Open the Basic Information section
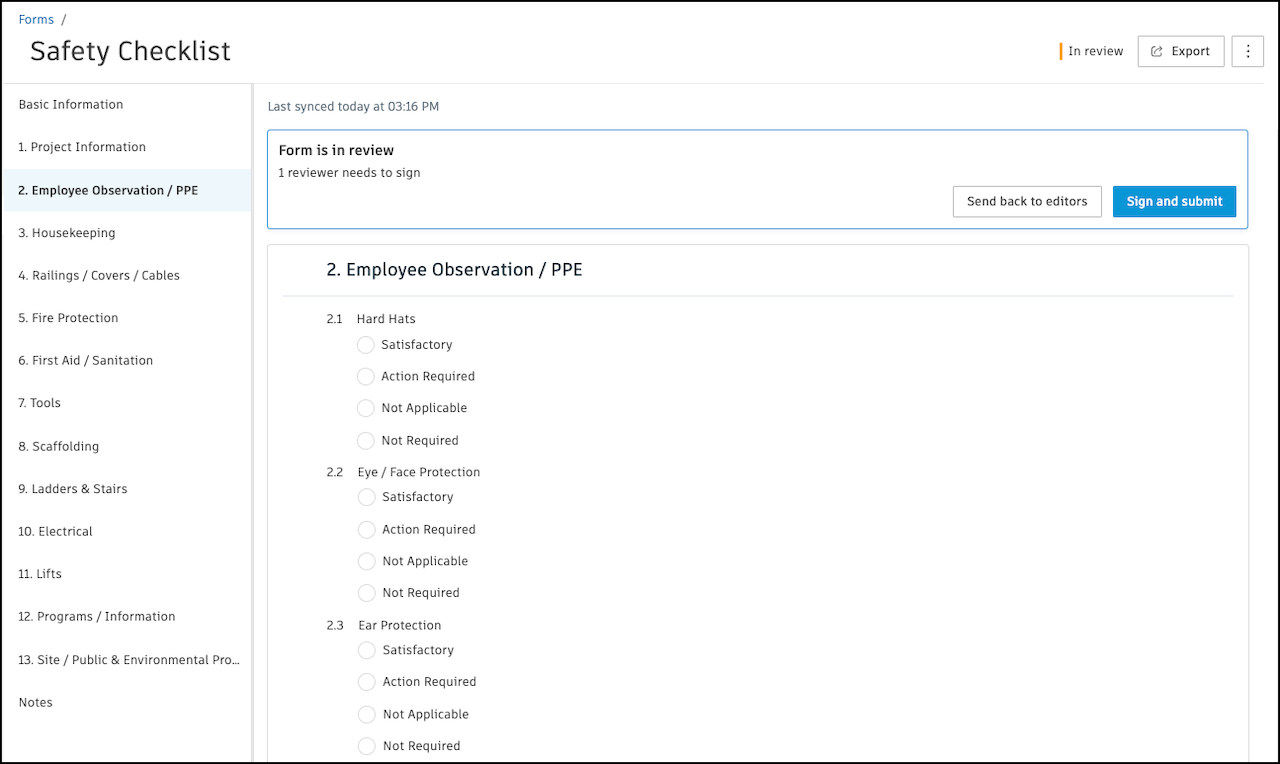 coord(71,104)
